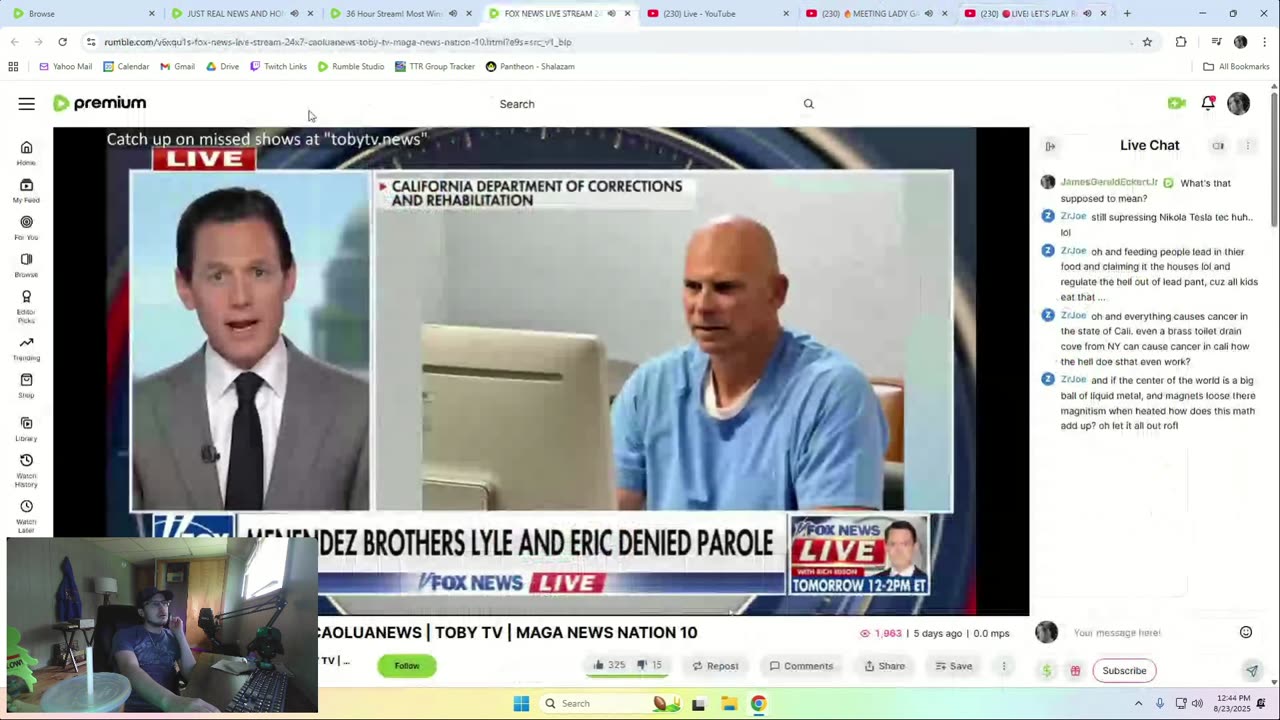Open Rumble Studio bookmark
Screen dimensions: 1280x720
click(351, 67)
